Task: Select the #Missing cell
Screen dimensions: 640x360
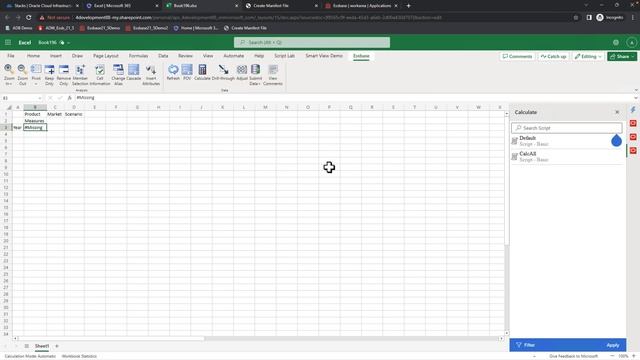Action: coord(35,128)
